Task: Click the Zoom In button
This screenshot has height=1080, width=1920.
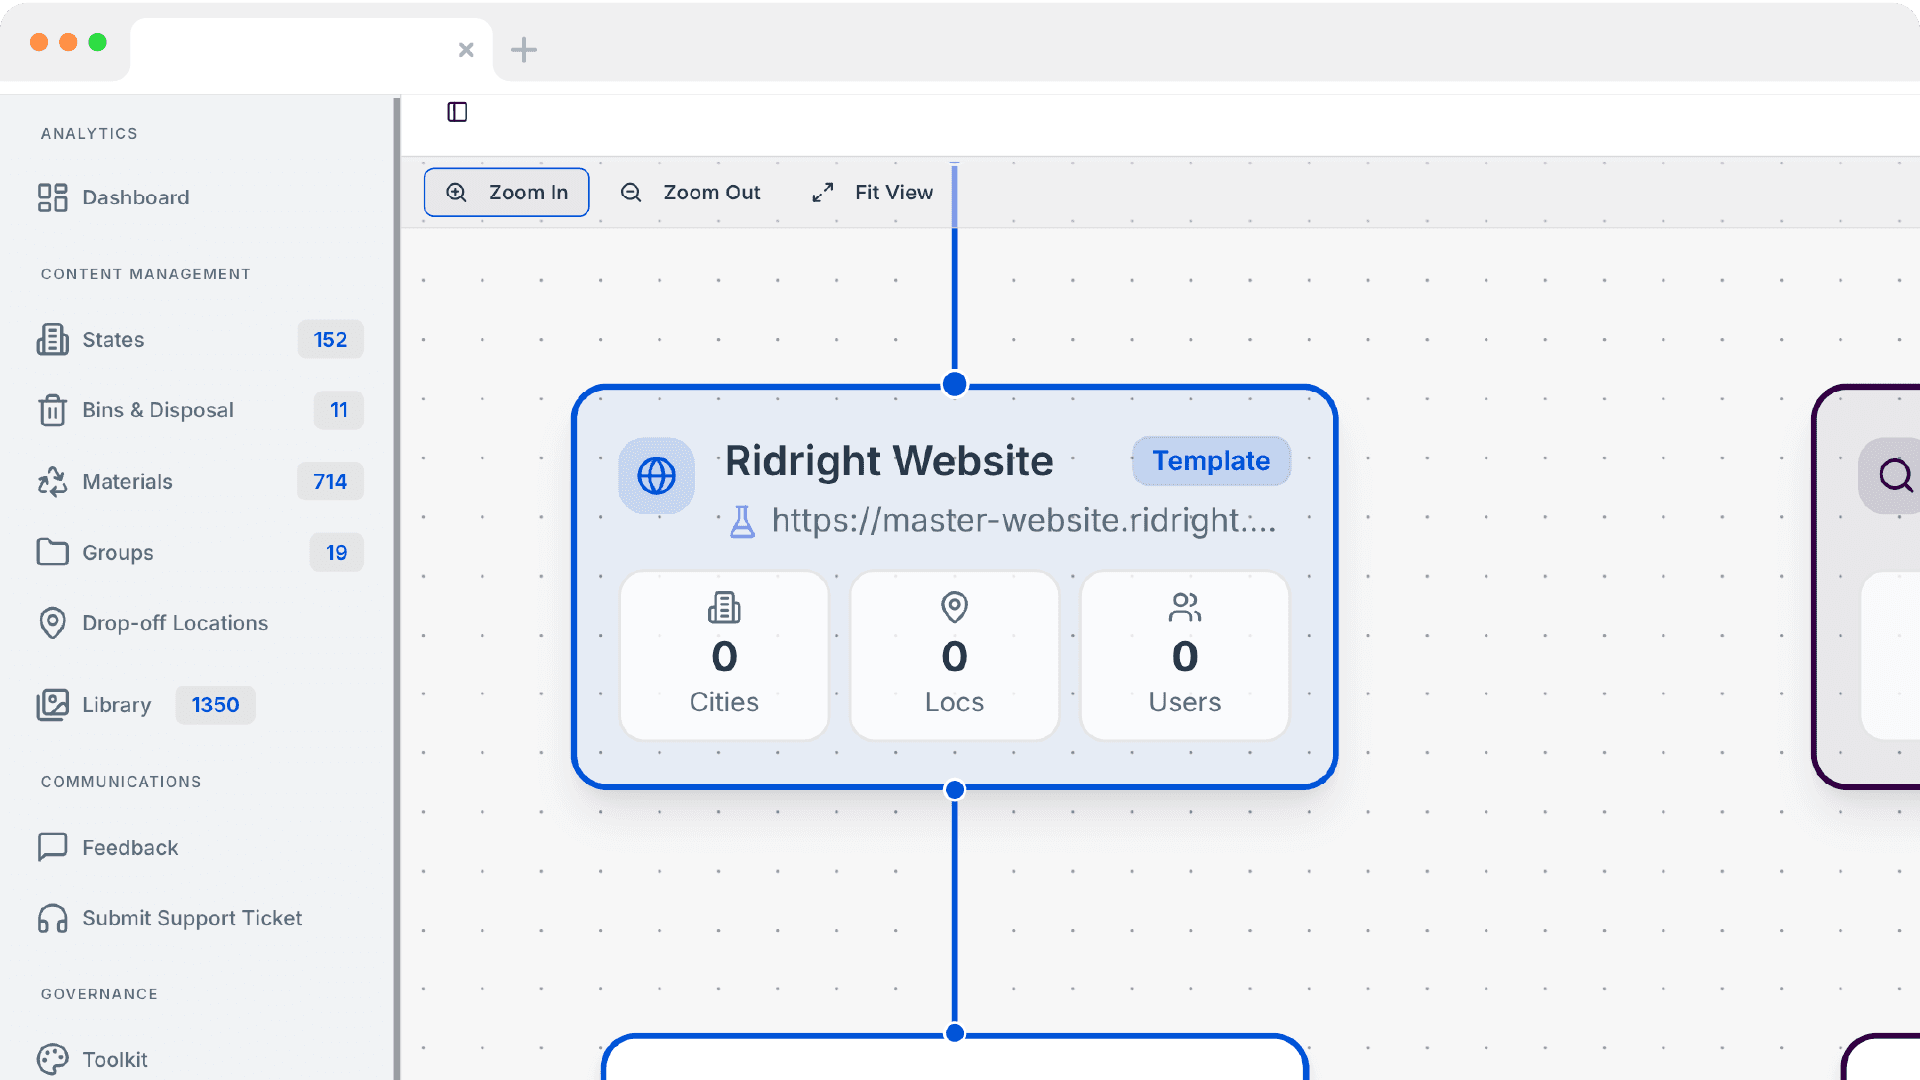Action: (x=506, y=192)
